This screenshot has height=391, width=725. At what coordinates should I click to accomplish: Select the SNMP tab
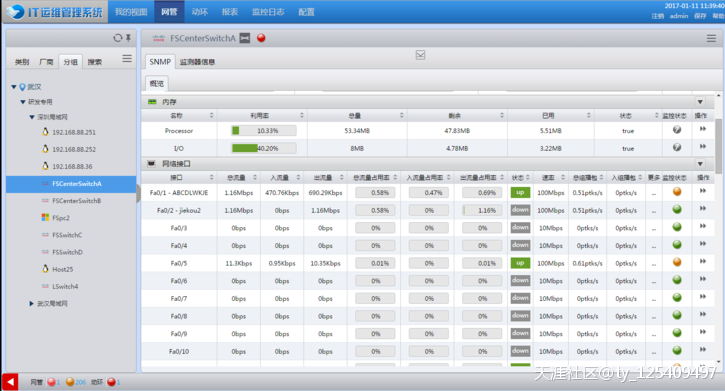[160, 61]
